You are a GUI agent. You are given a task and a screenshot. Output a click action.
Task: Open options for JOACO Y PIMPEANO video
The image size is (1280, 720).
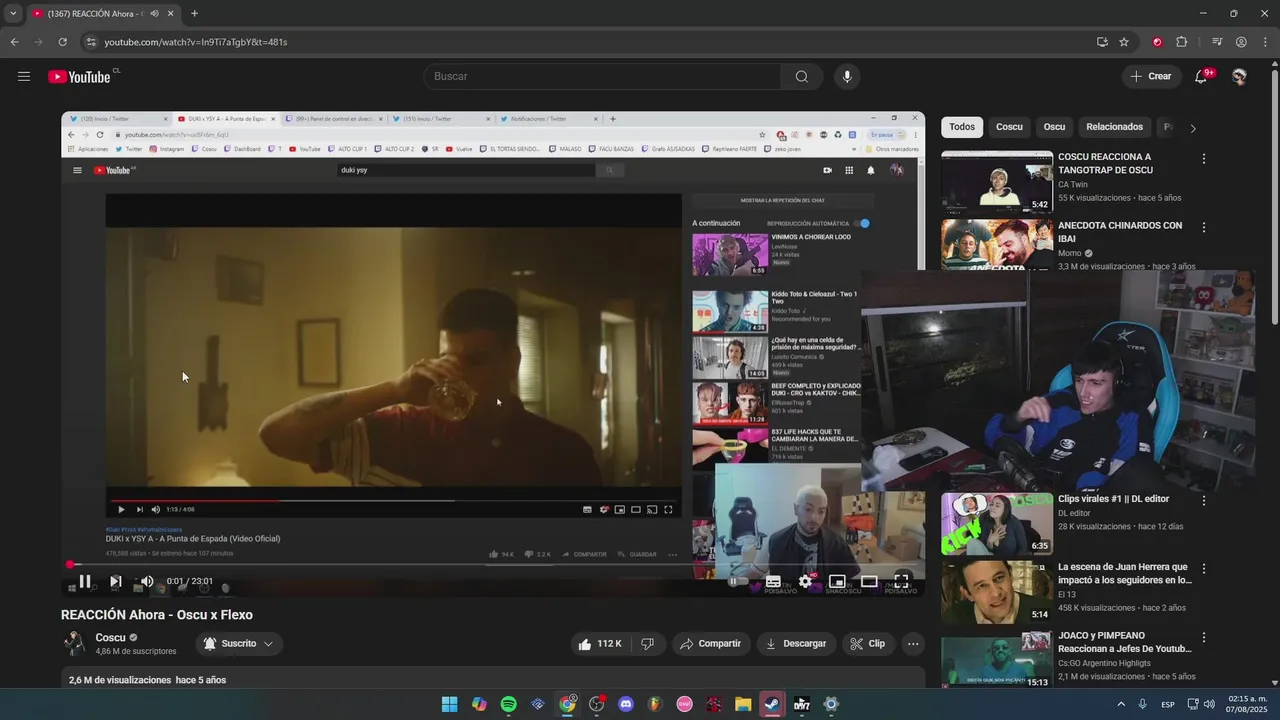1204,638
